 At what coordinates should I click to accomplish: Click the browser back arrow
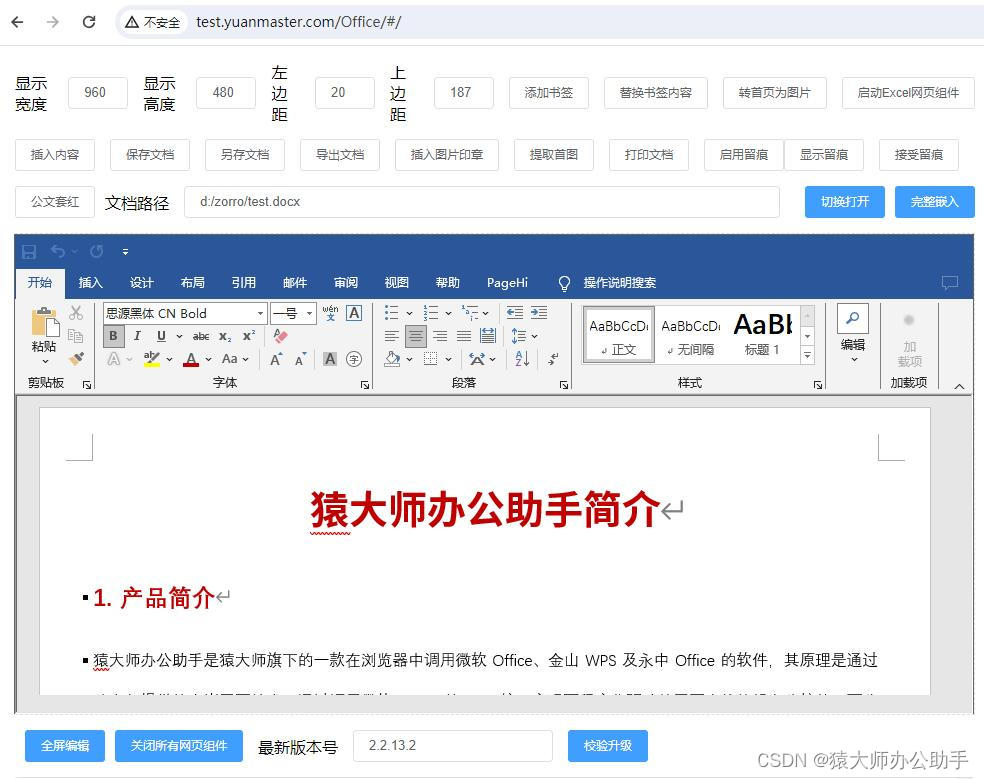click(x=18, y=22)
